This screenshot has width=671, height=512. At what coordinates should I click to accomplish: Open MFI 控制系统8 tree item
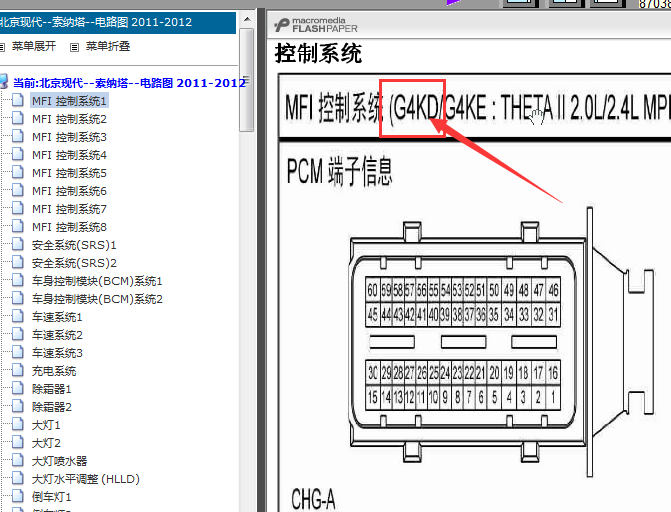click(x=69, y=227)
